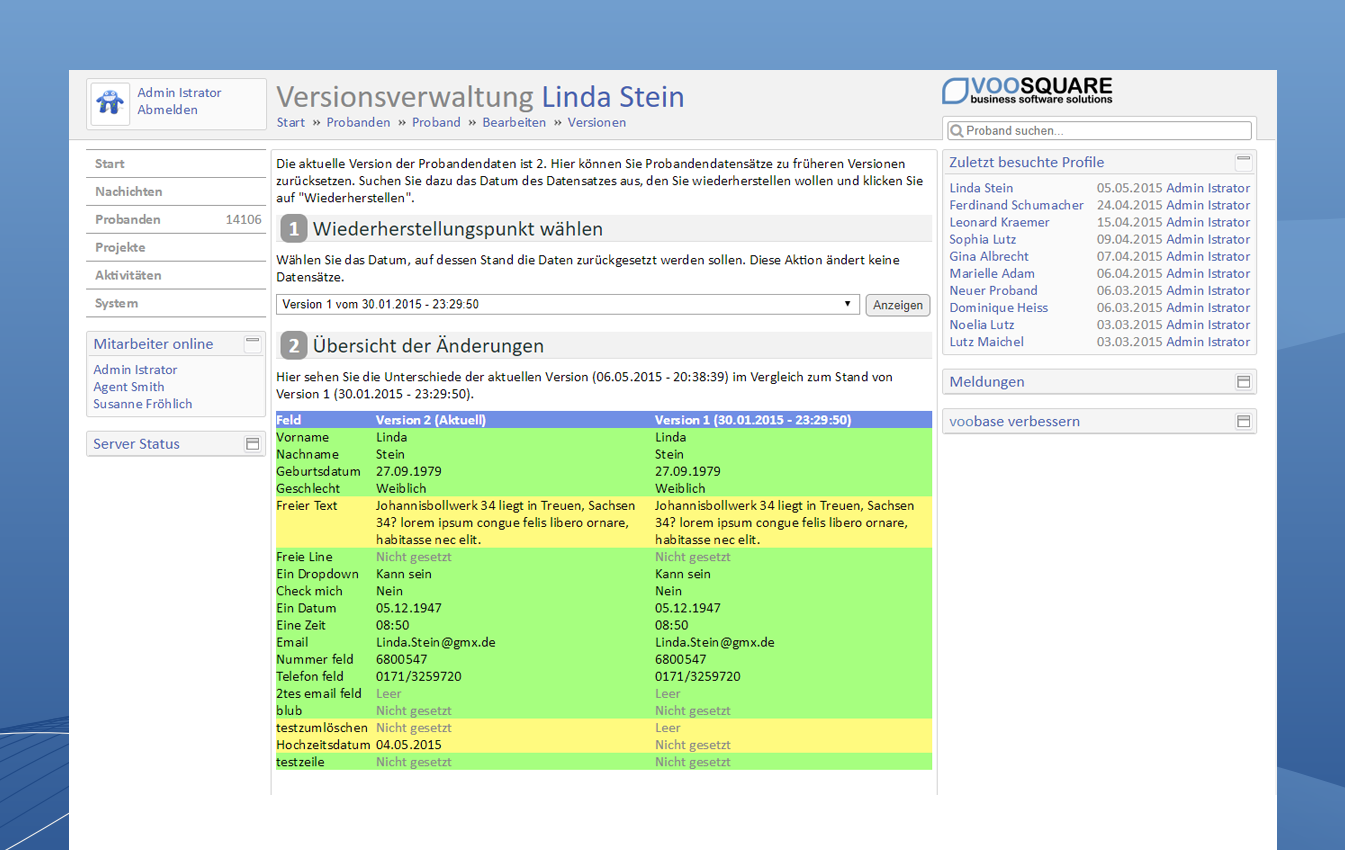
Task: Click the Server Status panel title
Action: [136, 444]
